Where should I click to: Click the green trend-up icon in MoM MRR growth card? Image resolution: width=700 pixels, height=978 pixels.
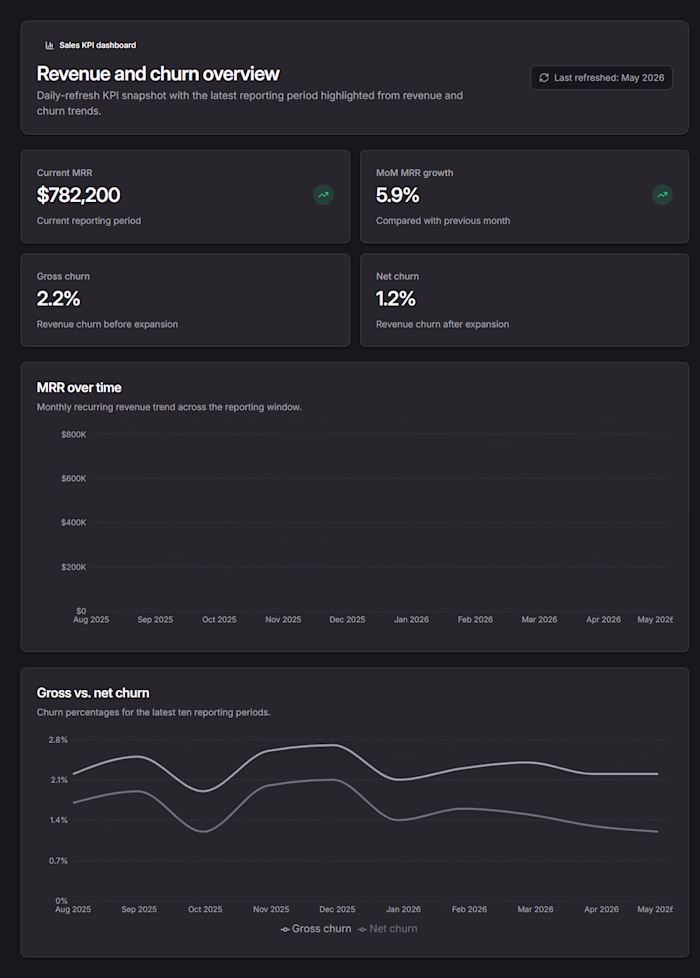tap(663, 195)
